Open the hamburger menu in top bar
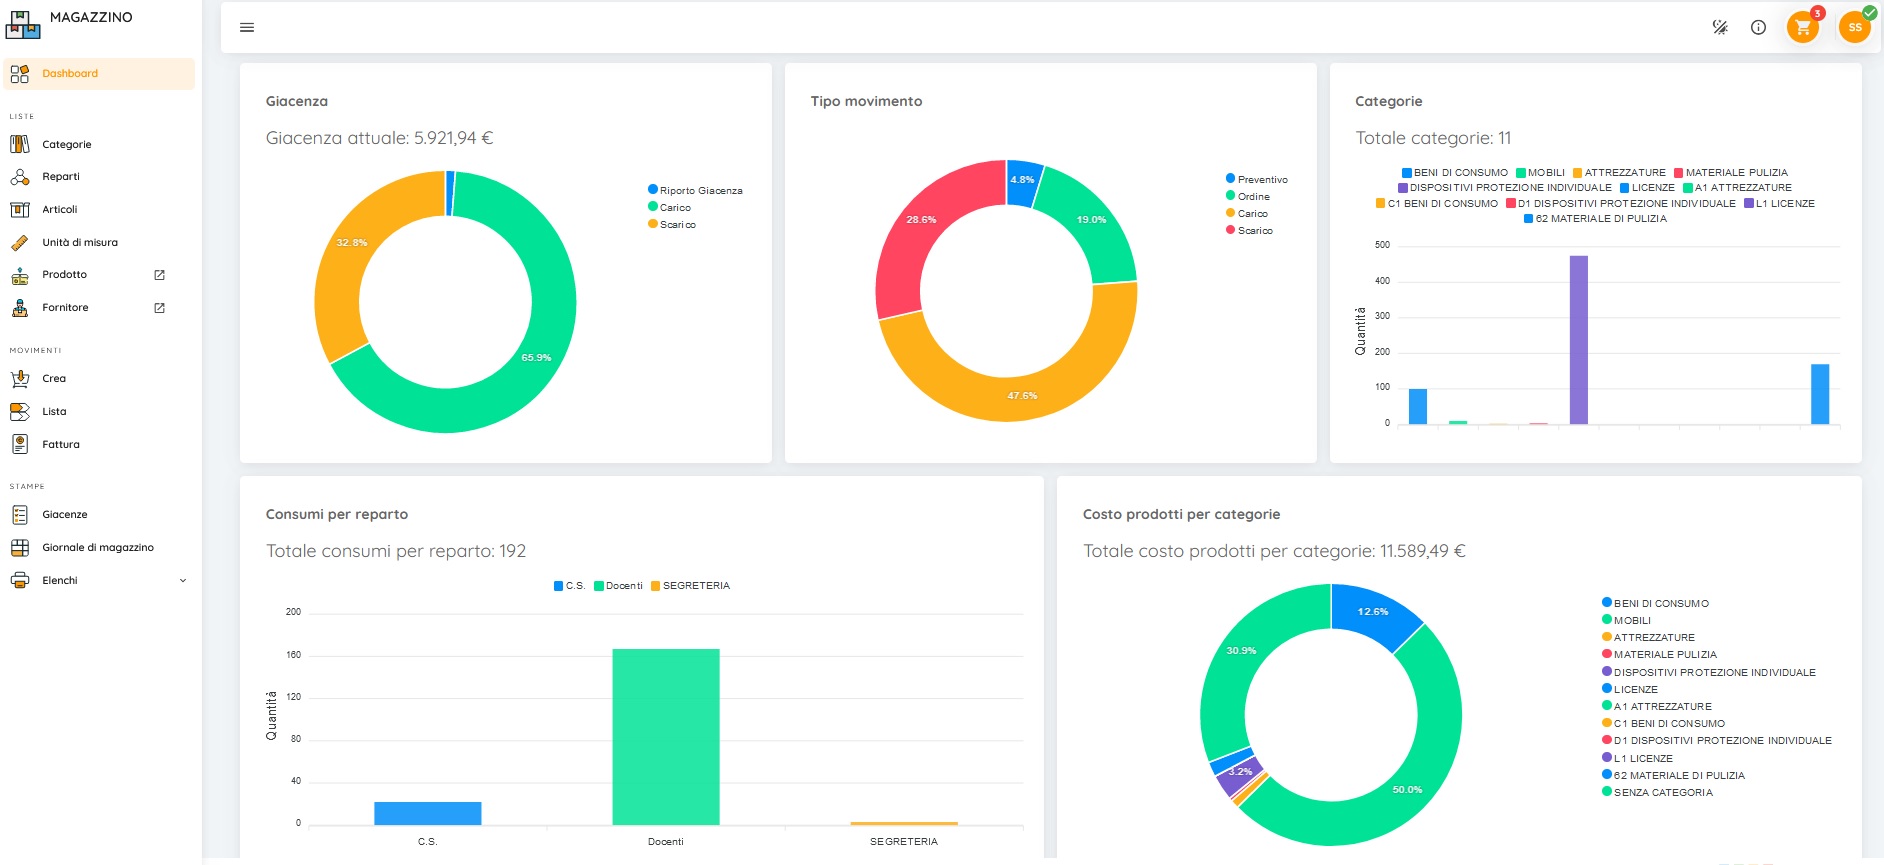The height and width of the screenshot is (865, 1884). [x=247, y=28]
